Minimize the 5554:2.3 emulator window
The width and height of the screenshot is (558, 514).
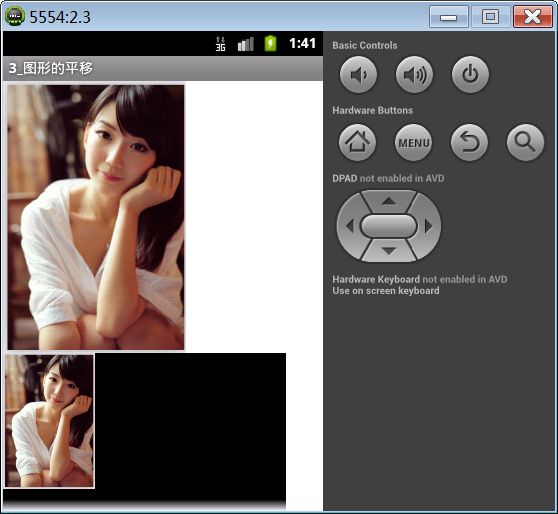pyautogui.click(x=448, y=16)
